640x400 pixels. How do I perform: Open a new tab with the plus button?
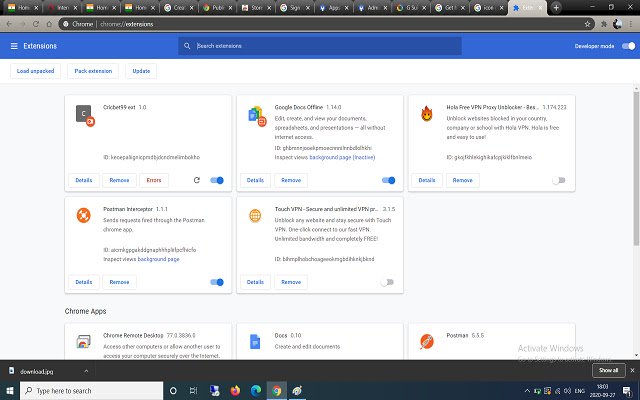coord(556,8)
